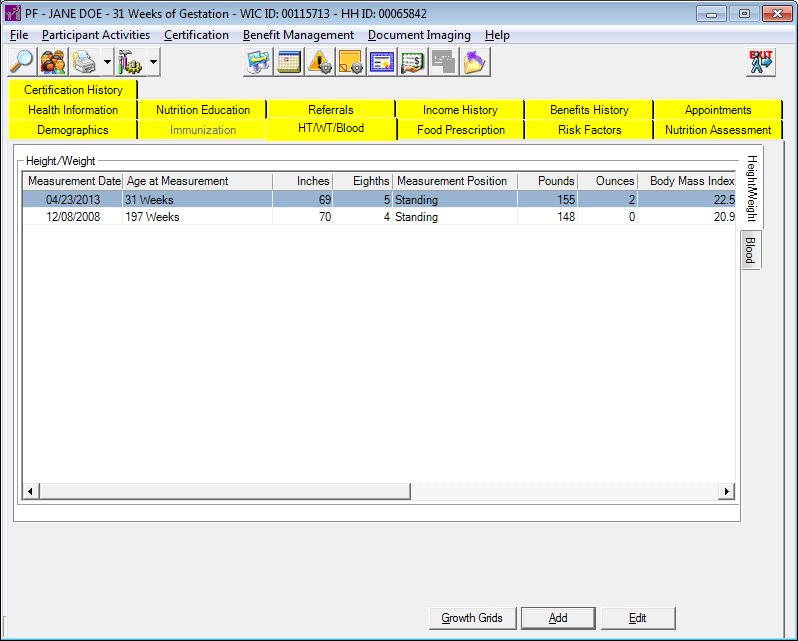
Task: Click the sticky note with gear icon
Action: click(x=351, y=62)
